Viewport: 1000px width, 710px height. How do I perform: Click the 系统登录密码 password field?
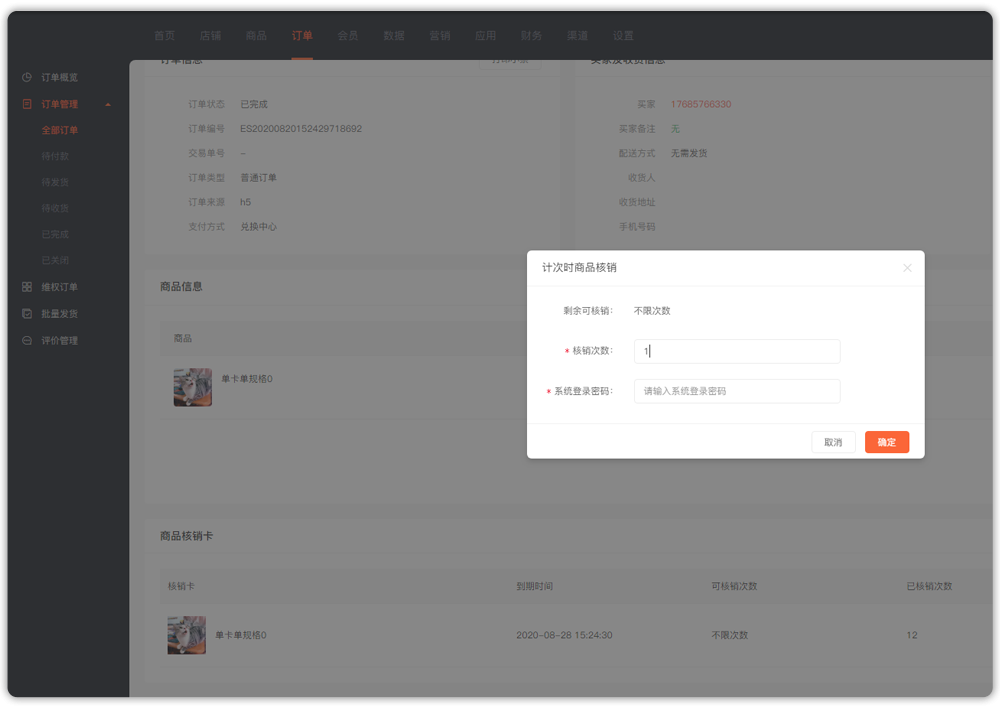click(737, 391)
